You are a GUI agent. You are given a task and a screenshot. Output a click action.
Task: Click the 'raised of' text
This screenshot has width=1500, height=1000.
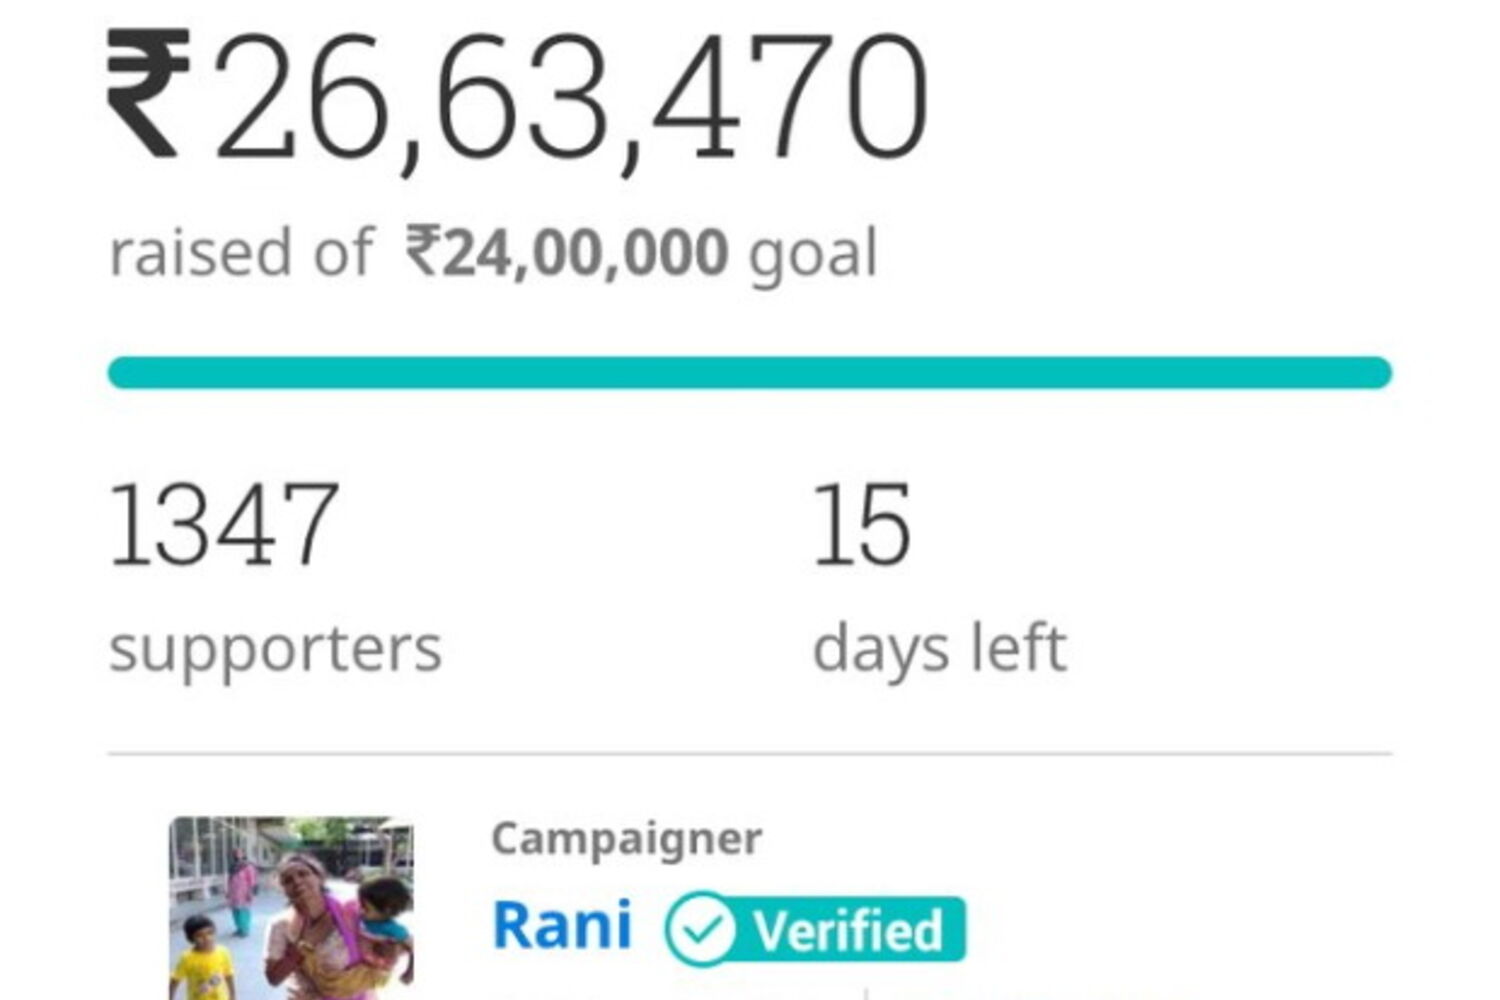pos(240,253)
